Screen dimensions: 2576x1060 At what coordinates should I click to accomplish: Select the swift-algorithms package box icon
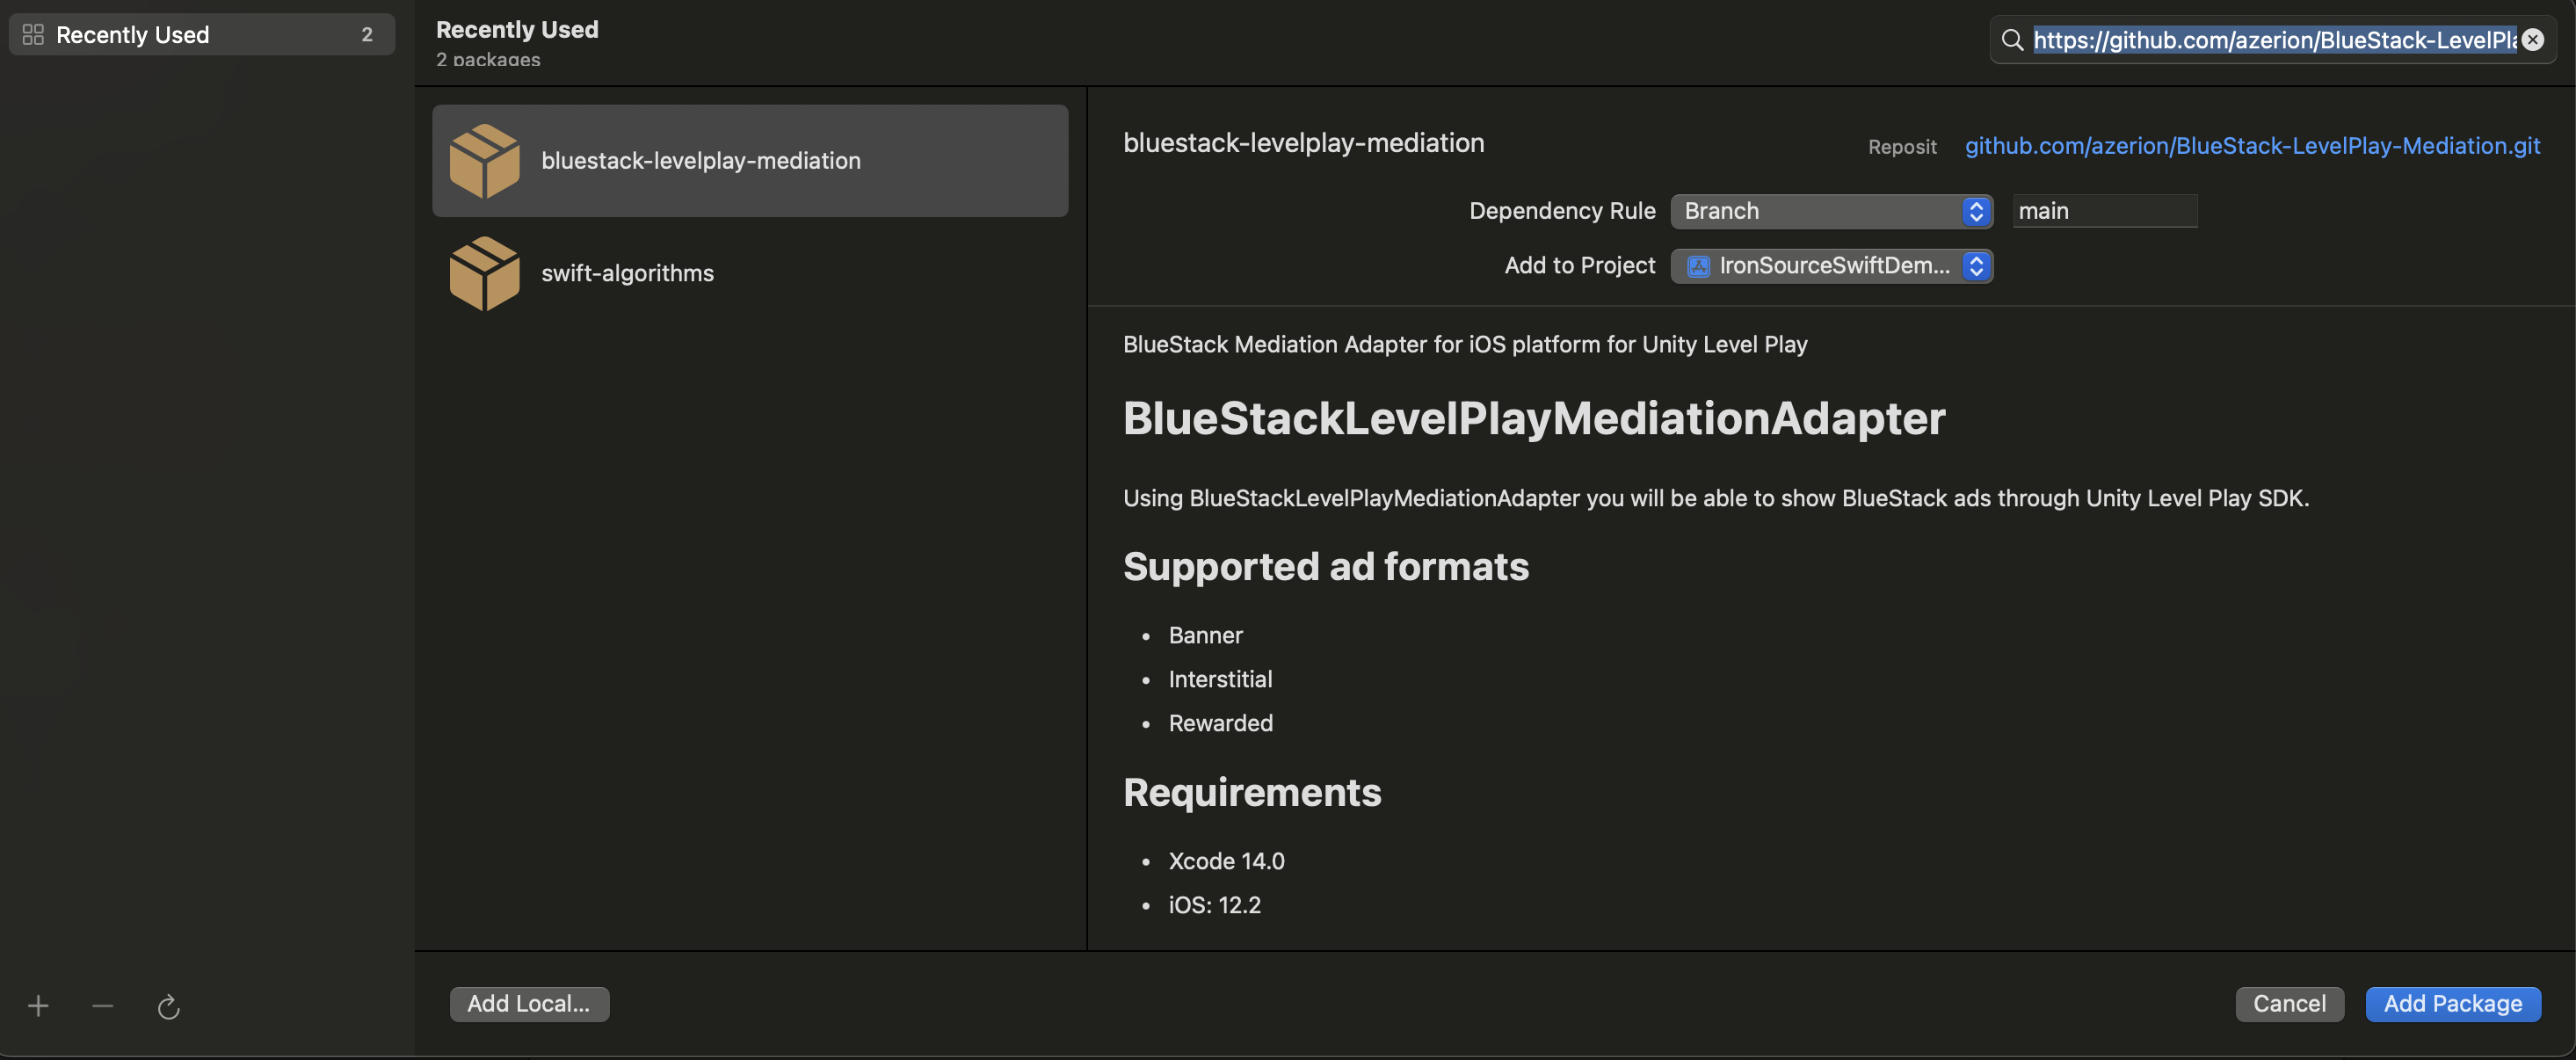click(x=485, y=273)
